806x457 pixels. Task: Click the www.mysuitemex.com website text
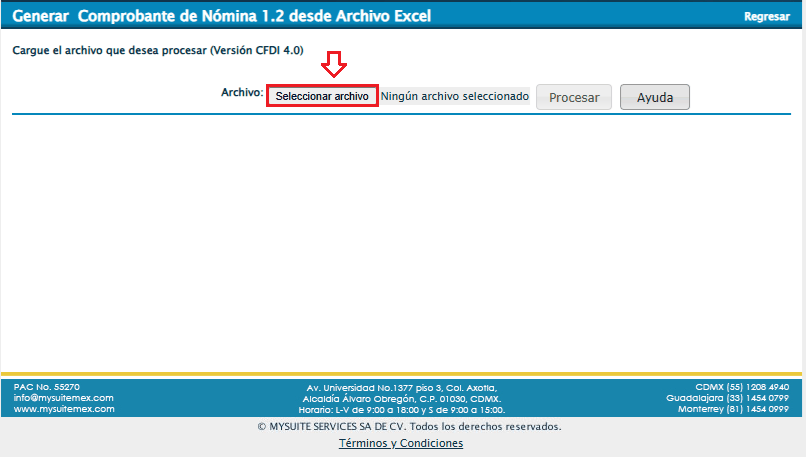(x=64, y=409)
